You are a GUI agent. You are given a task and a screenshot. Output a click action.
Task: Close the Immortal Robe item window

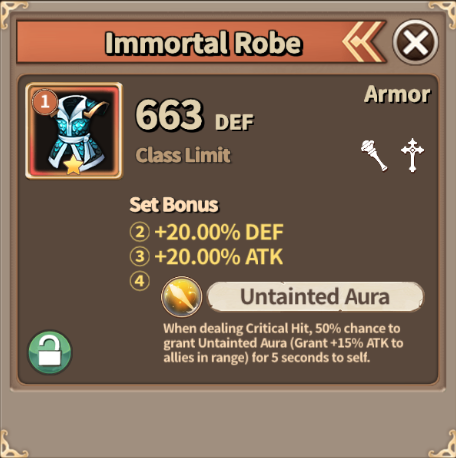(415, 42)
